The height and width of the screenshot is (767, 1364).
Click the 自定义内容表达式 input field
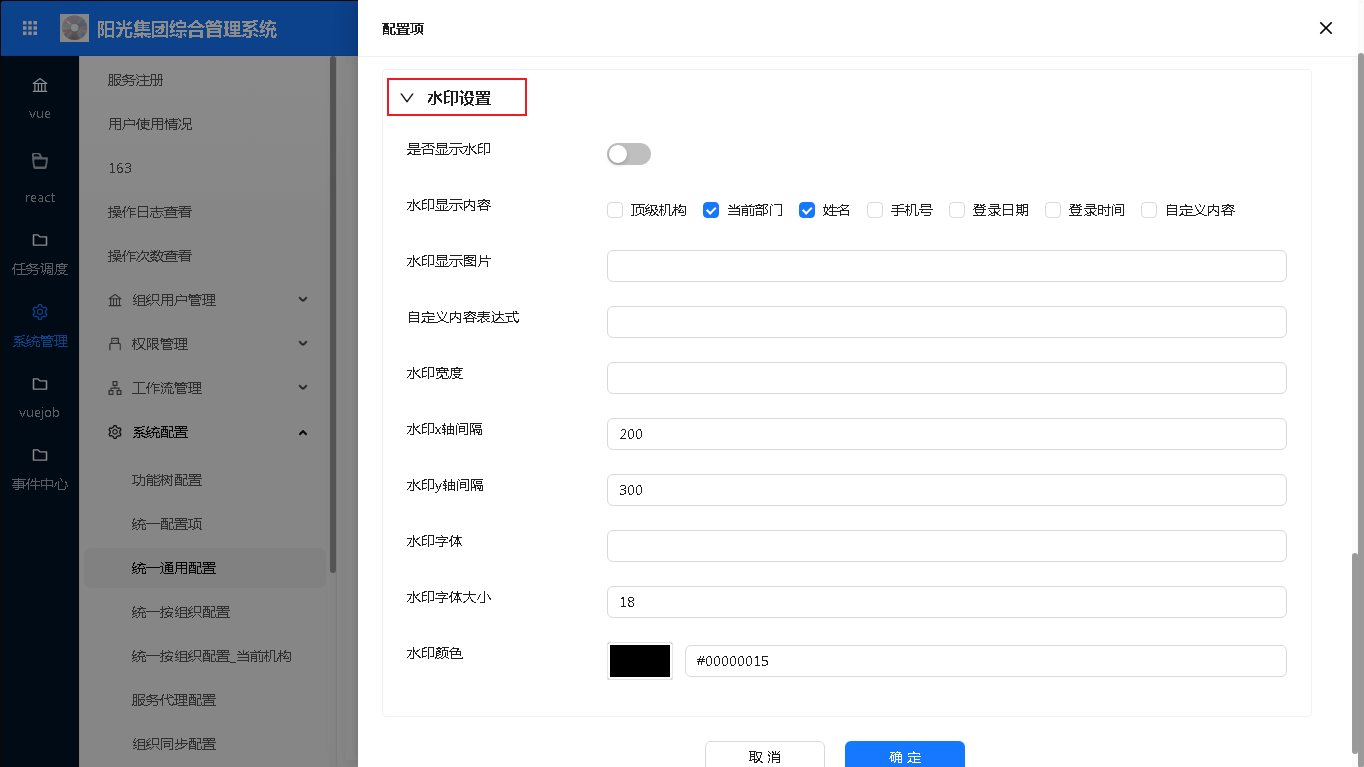[x=947, y=322]
